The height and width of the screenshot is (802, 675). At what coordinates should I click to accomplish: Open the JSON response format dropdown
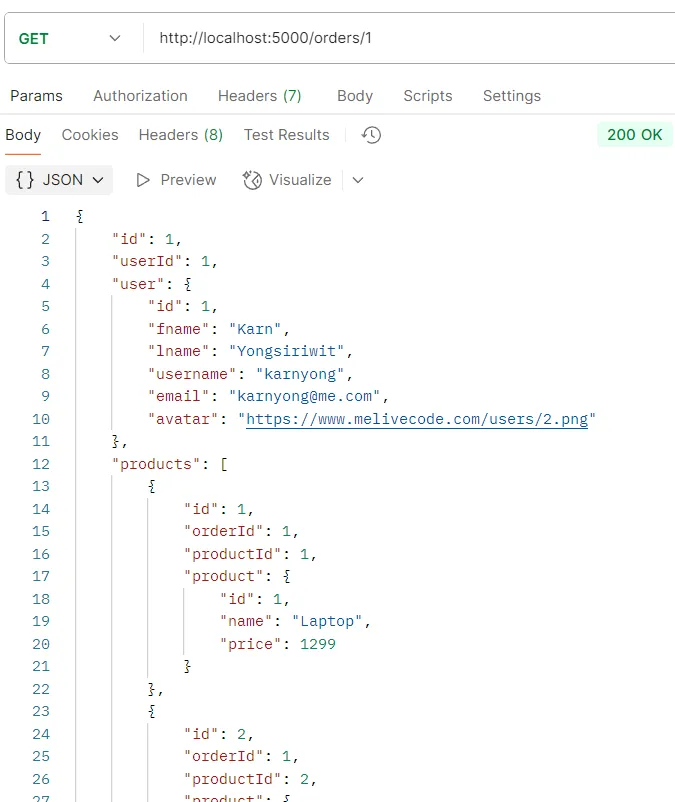59,180
